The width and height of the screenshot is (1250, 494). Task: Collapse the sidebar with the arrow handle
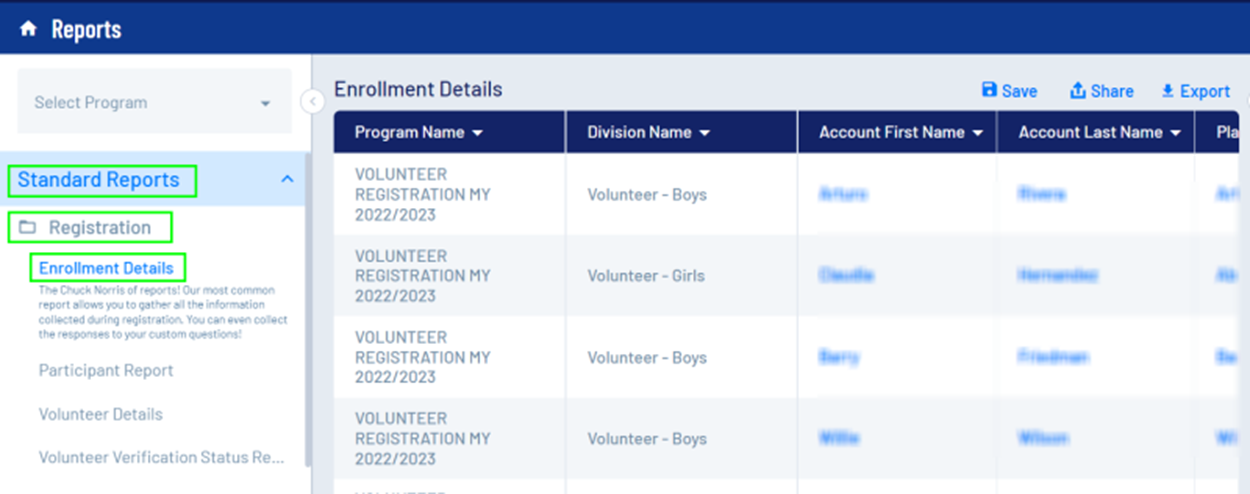[x=312, y=101]
